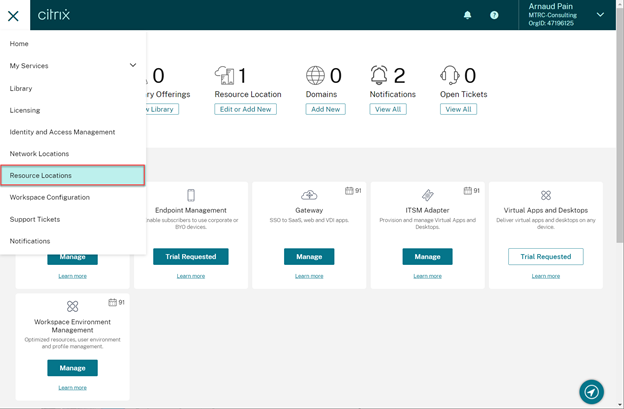
Task: Open the notifications bell in header
Action: (x=468, y=15)
